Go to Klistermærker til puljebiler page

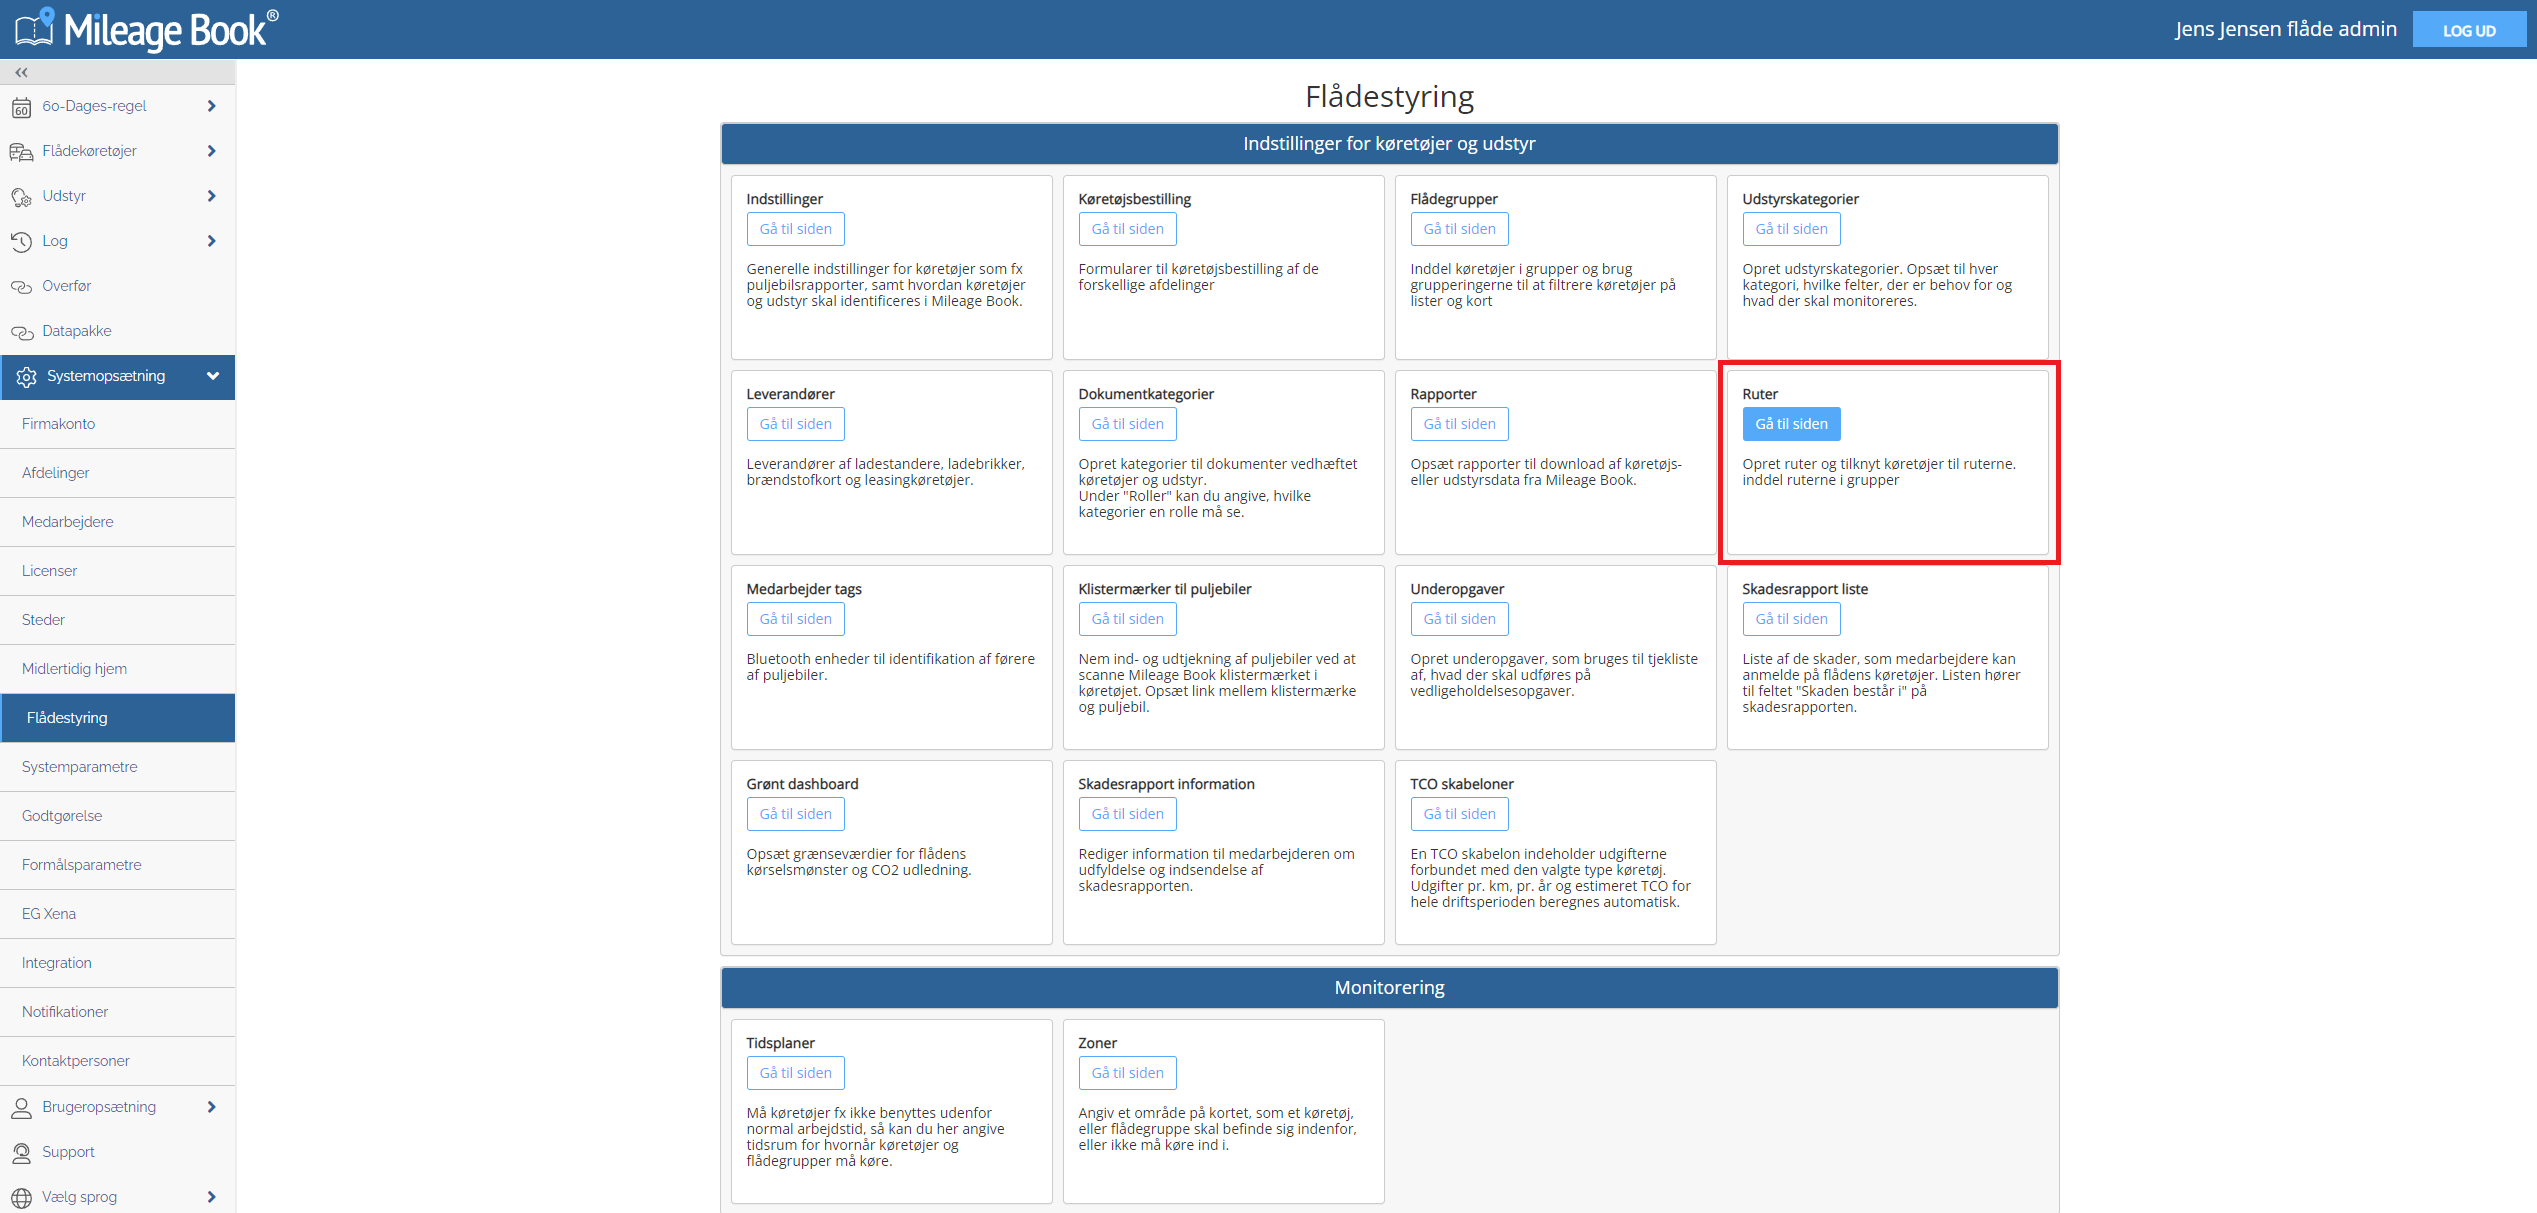tap(1127, 619)
